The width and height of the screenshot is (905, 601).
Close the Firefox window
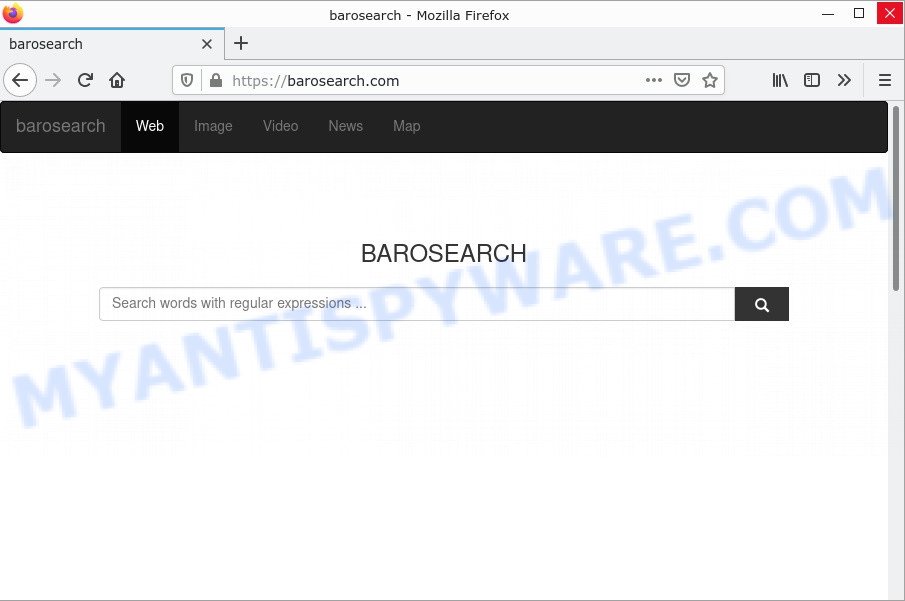click(x=890, y=14)
